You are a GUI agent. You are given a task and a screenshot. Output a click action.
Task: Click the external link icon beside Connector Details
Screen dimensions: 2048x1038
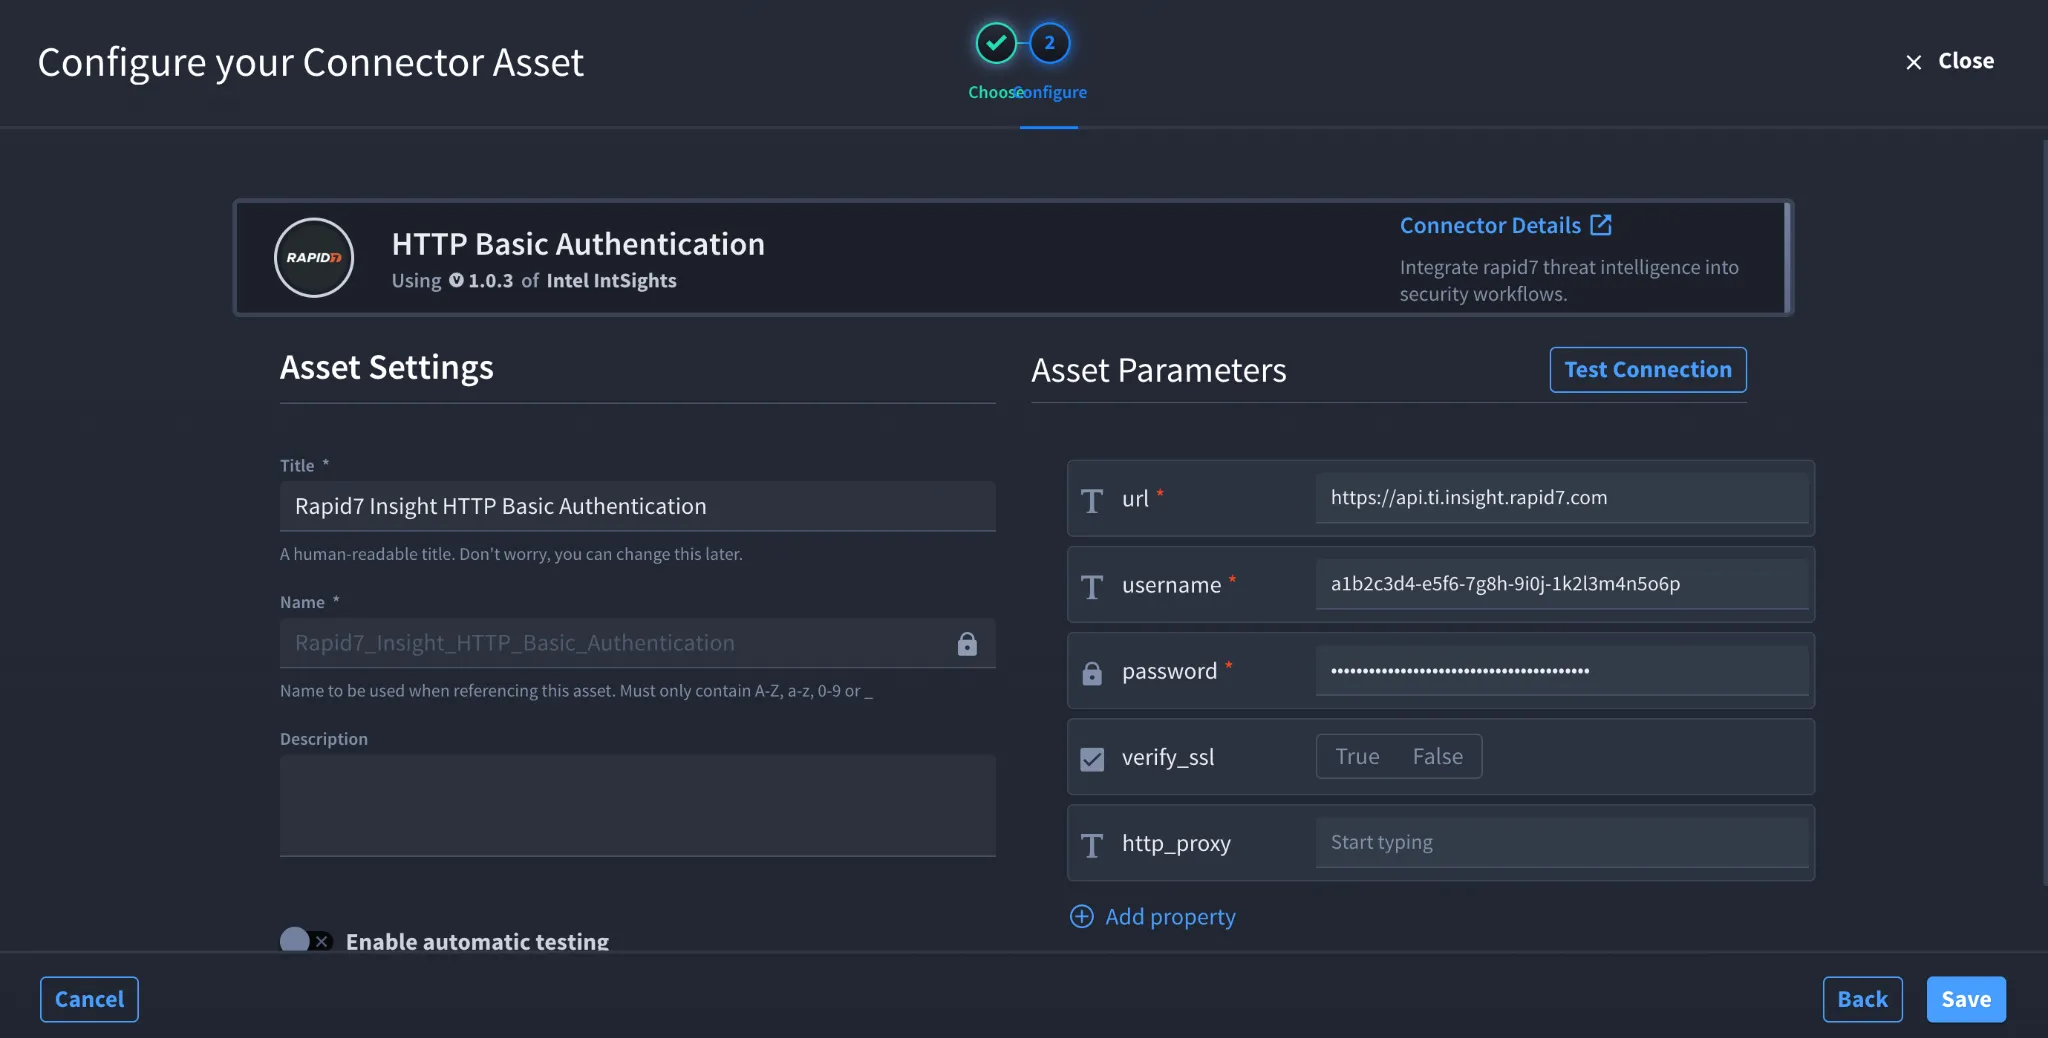pyautogui.click(x=1601, y=225)
